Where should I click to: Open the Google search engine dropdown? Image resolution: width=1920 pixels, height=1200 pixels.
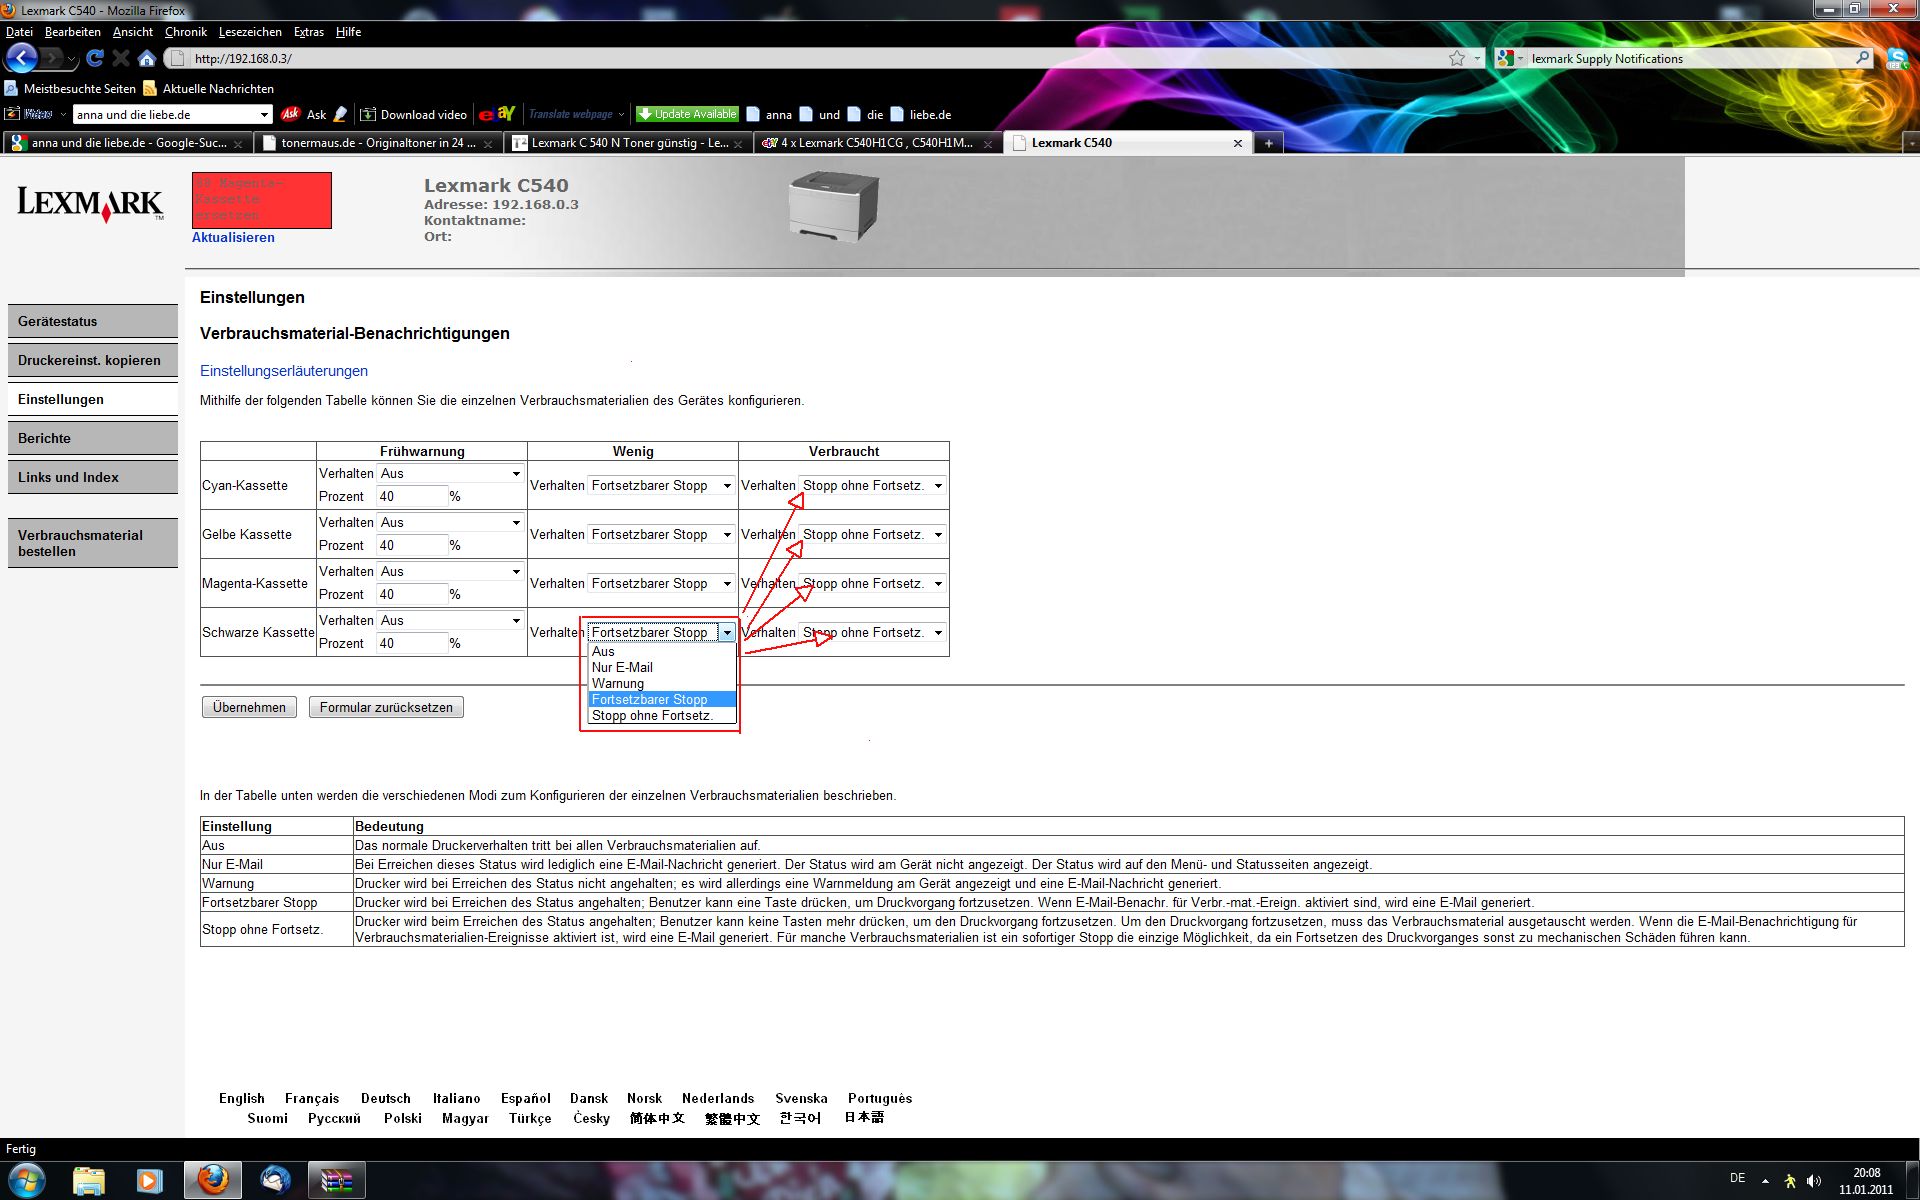(1510, 58)
